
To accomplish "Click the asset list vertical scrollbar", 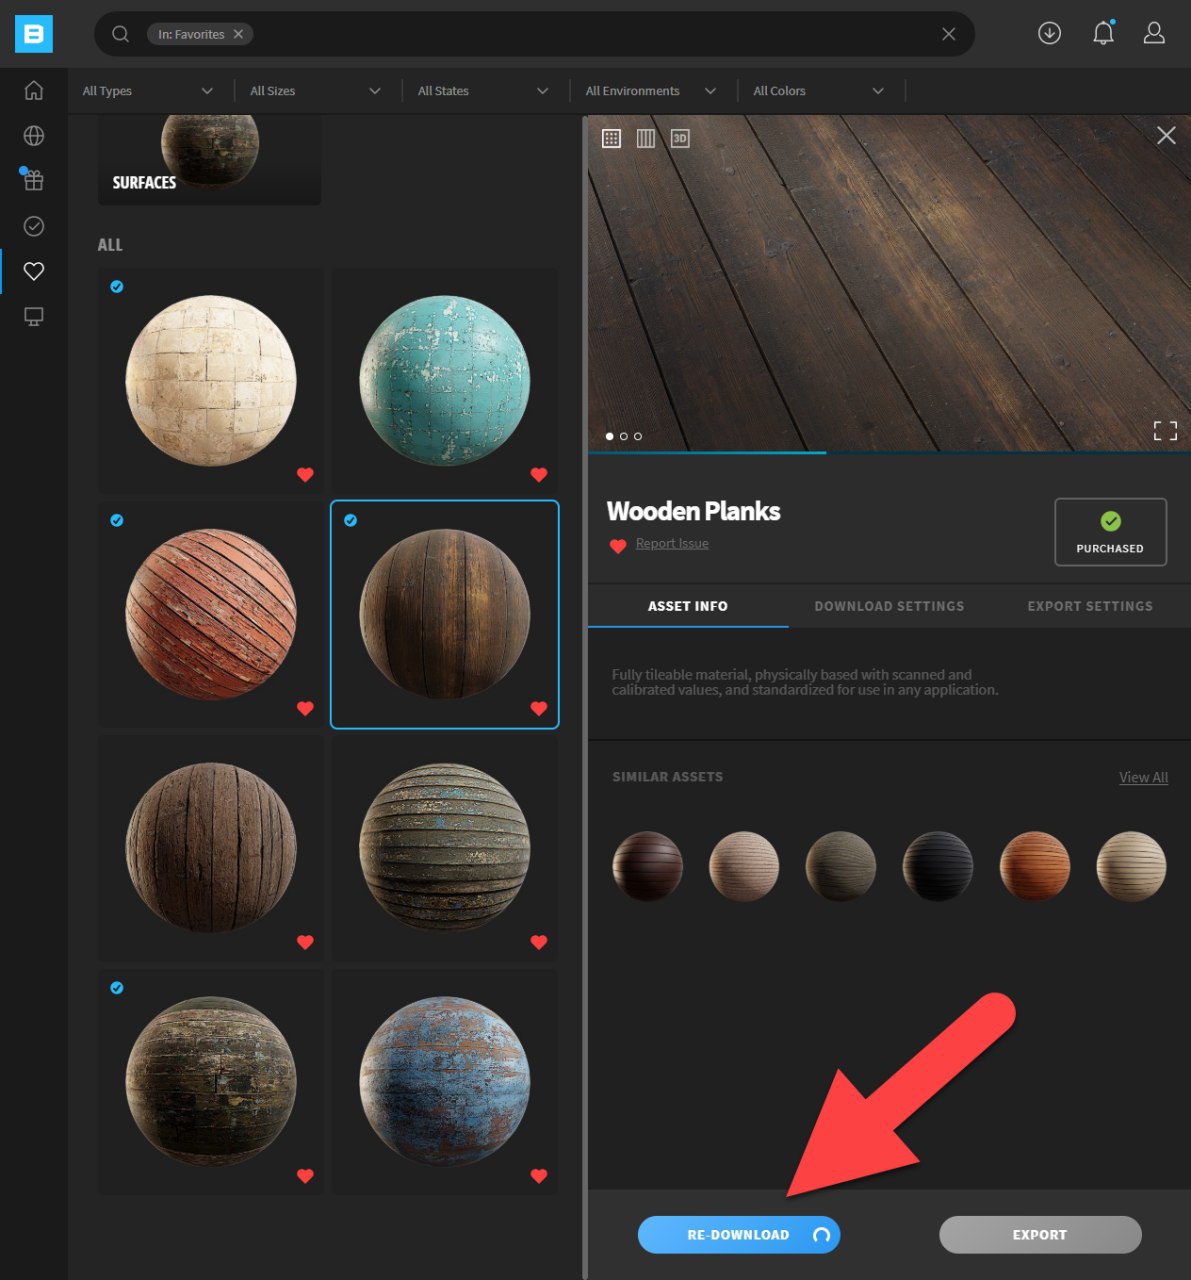I will (584, 696).
